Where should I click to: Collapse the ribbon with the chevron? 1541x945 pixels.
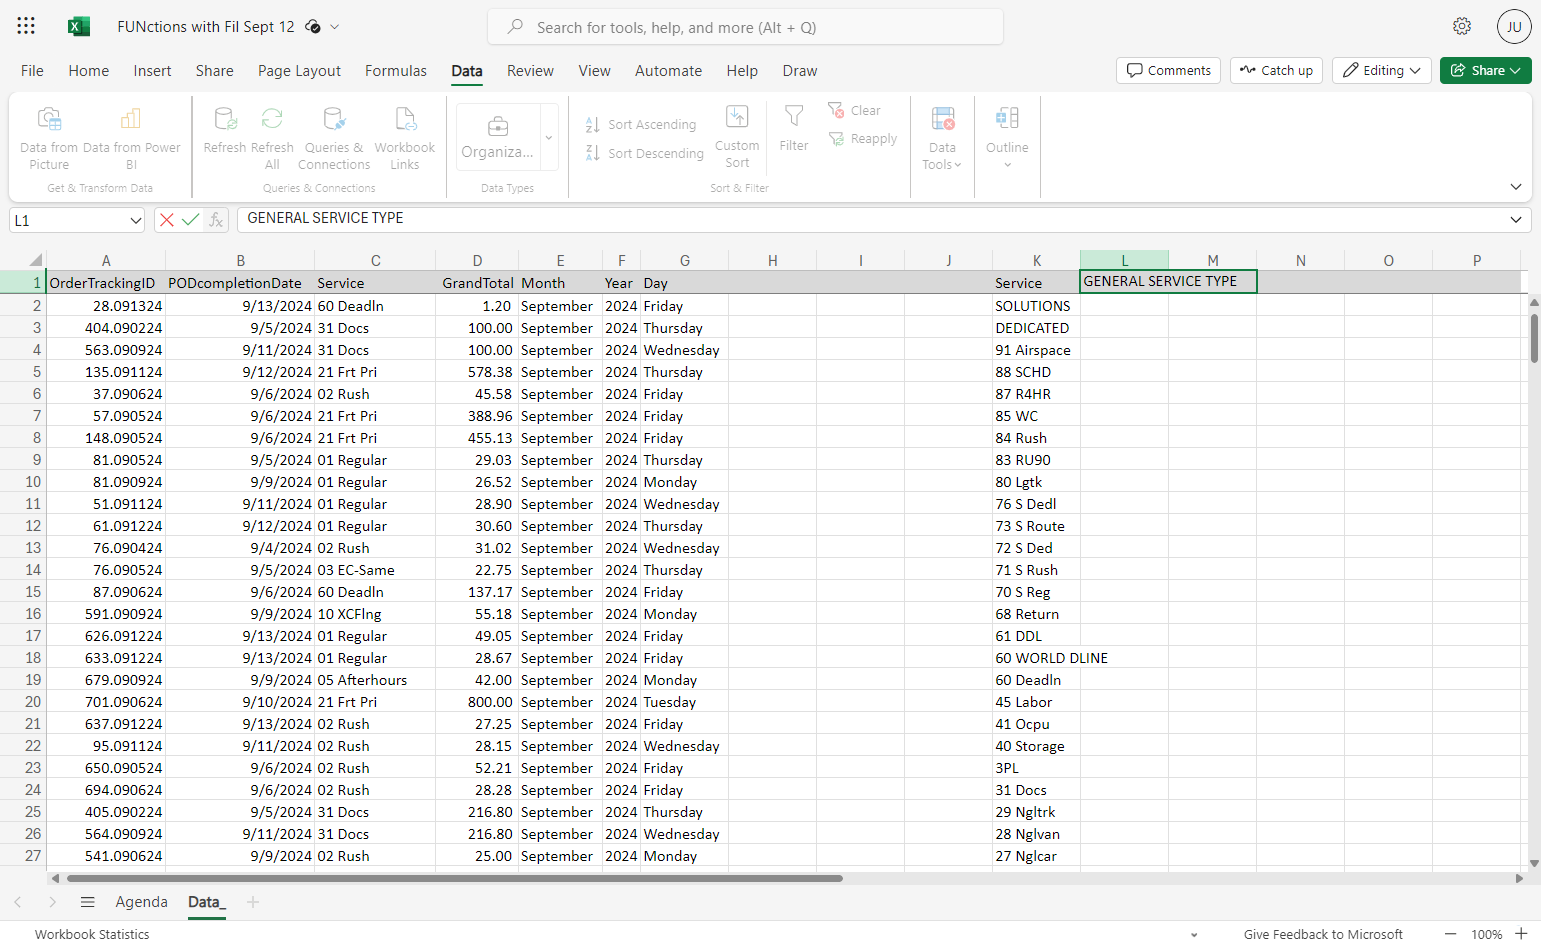pos(1516,187)
